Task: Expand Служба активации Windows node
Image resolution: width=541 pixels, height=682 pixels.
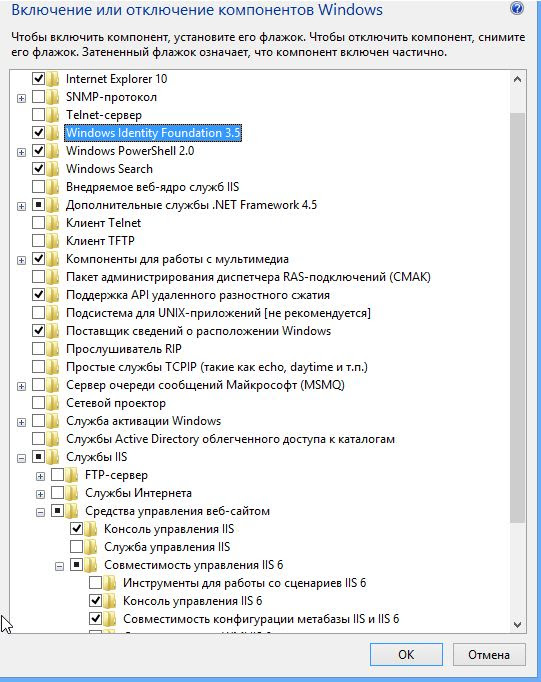Action: pyautogui.click(x=21, y=422)
